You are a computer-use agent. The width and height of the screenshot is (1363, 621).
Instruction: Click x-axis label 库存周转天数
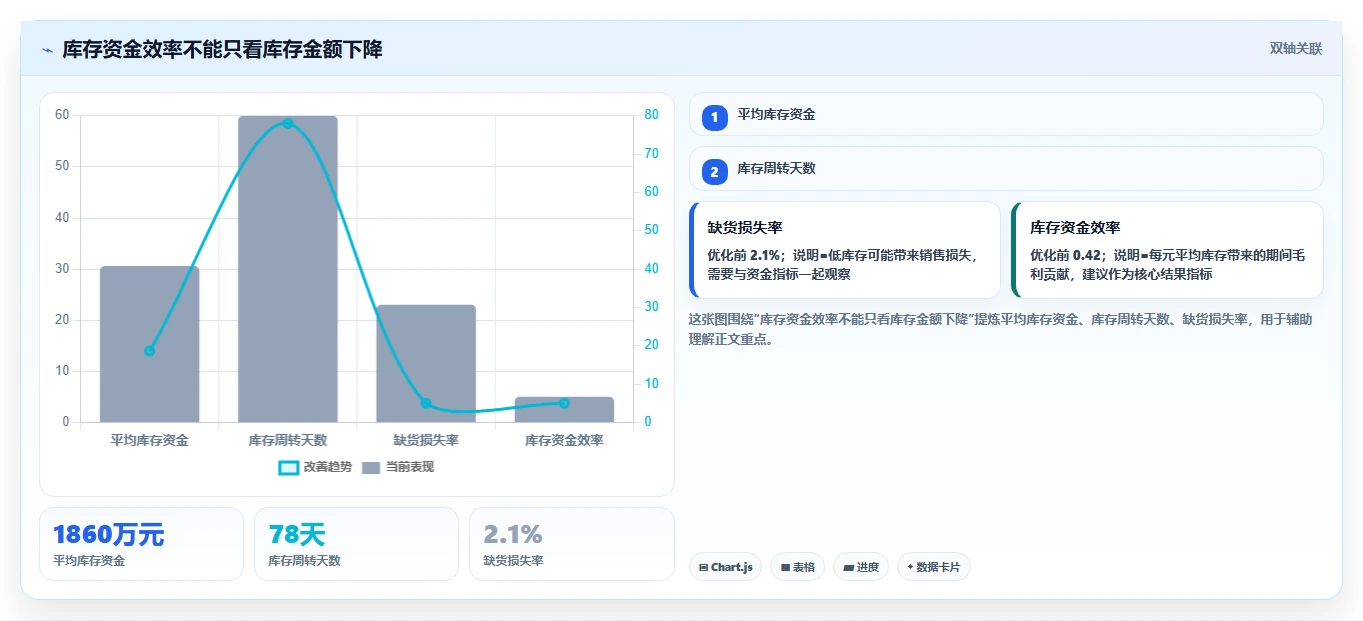(x=288, y=440)
